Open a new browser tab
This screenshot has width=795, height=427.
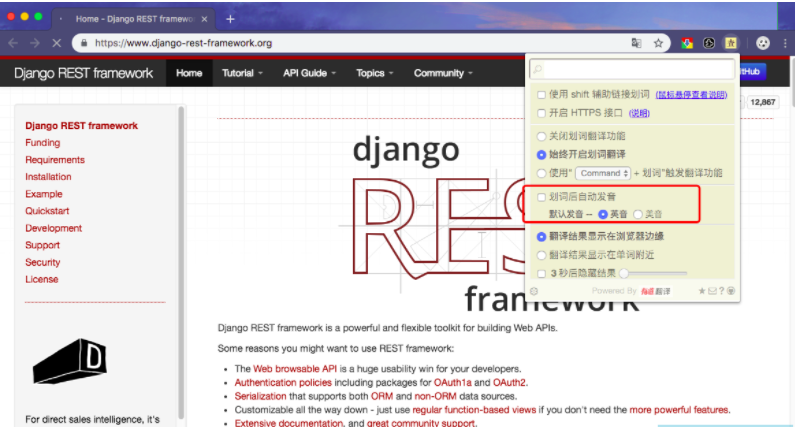230,19
